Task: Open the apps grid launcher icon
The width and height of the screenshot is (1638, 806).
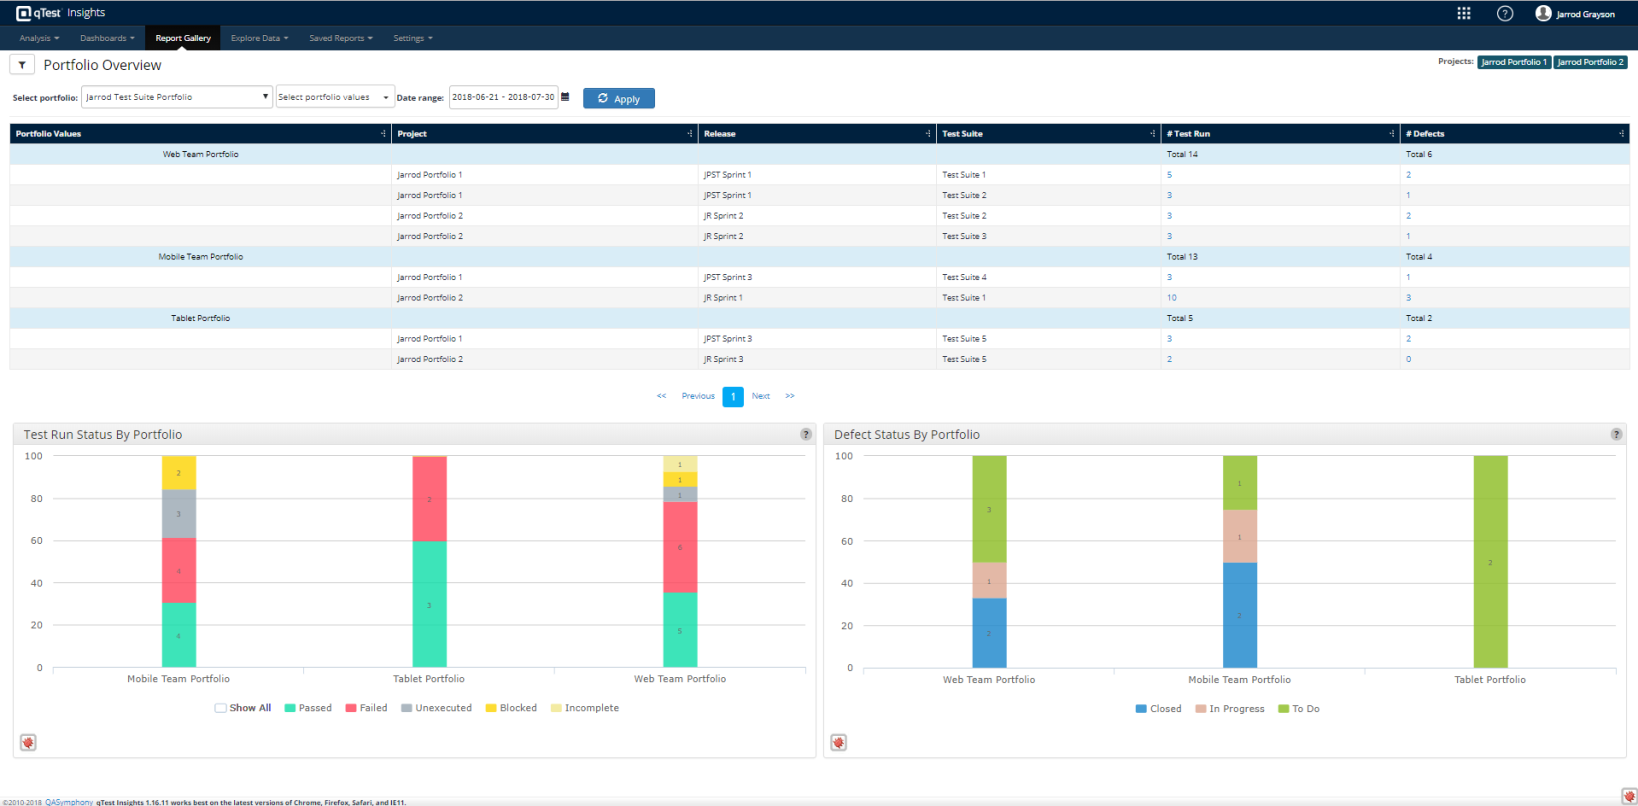Action: (x=1463, y=13)
